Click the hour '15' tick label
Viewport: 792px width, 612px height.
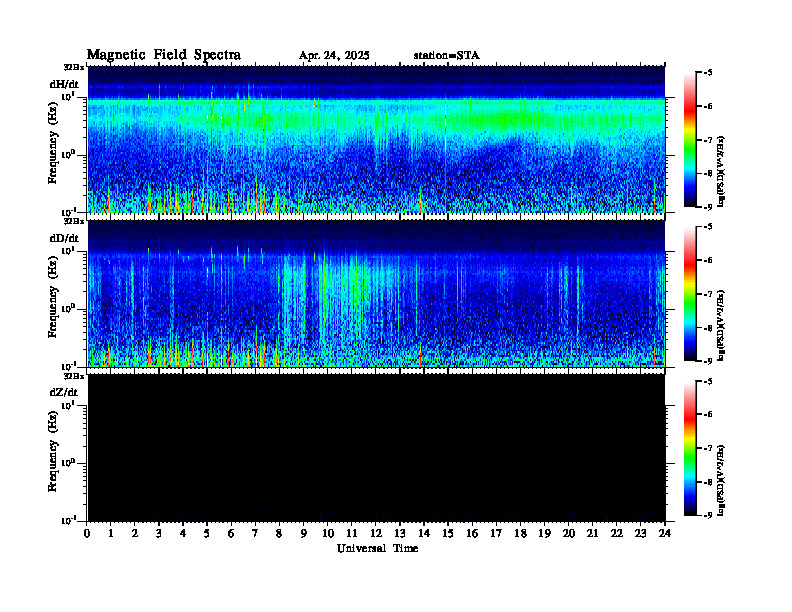pos(448,533)
